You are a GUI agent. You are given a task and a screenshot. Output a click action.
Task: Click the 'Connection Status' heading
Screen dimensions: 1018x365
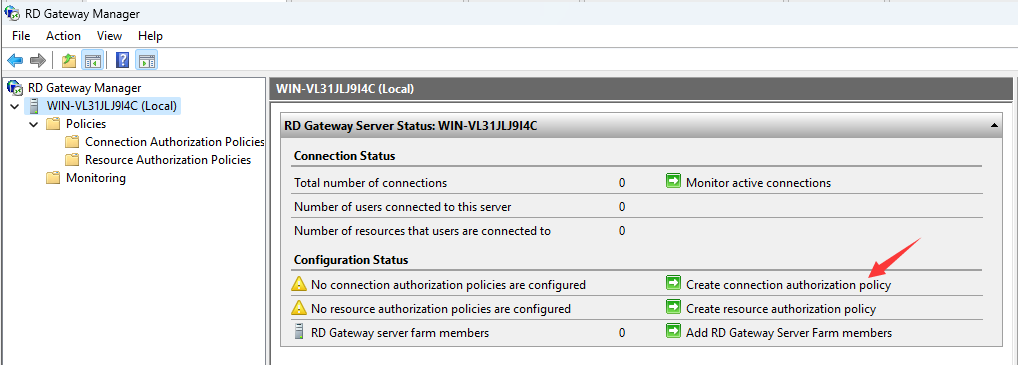[344, 156]
